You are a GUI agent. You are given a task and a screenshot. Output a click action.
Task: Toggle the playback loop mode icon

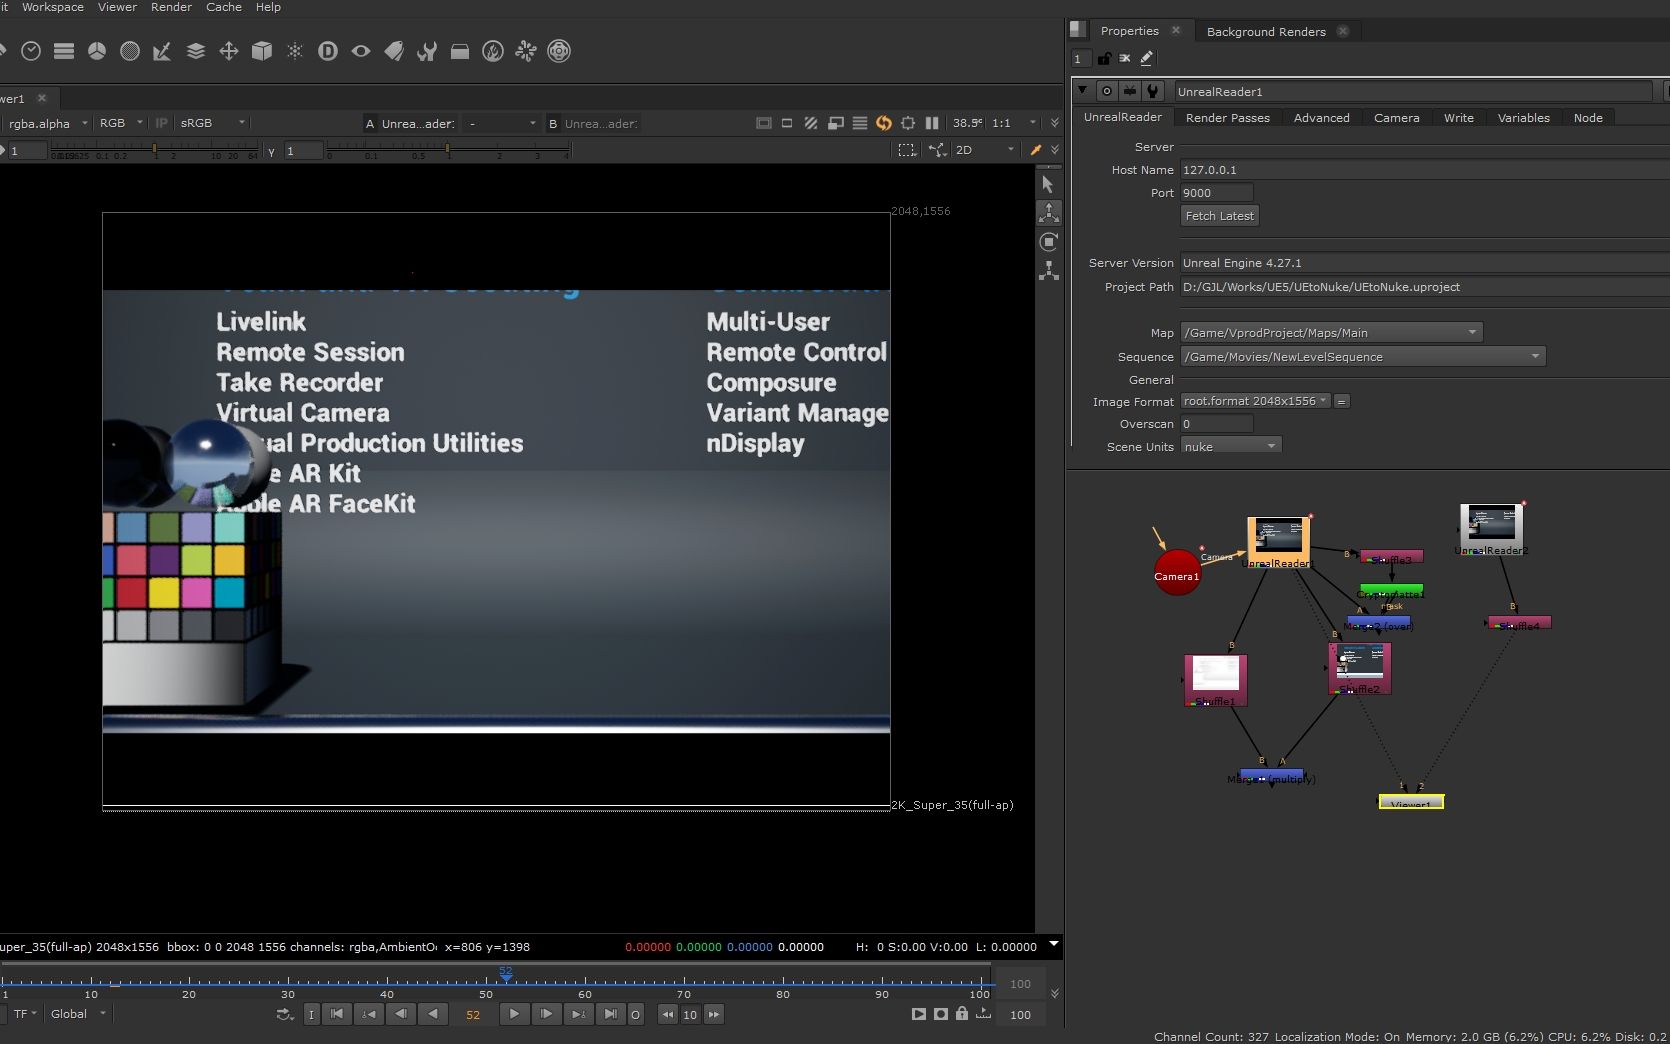pos(285,1014)
